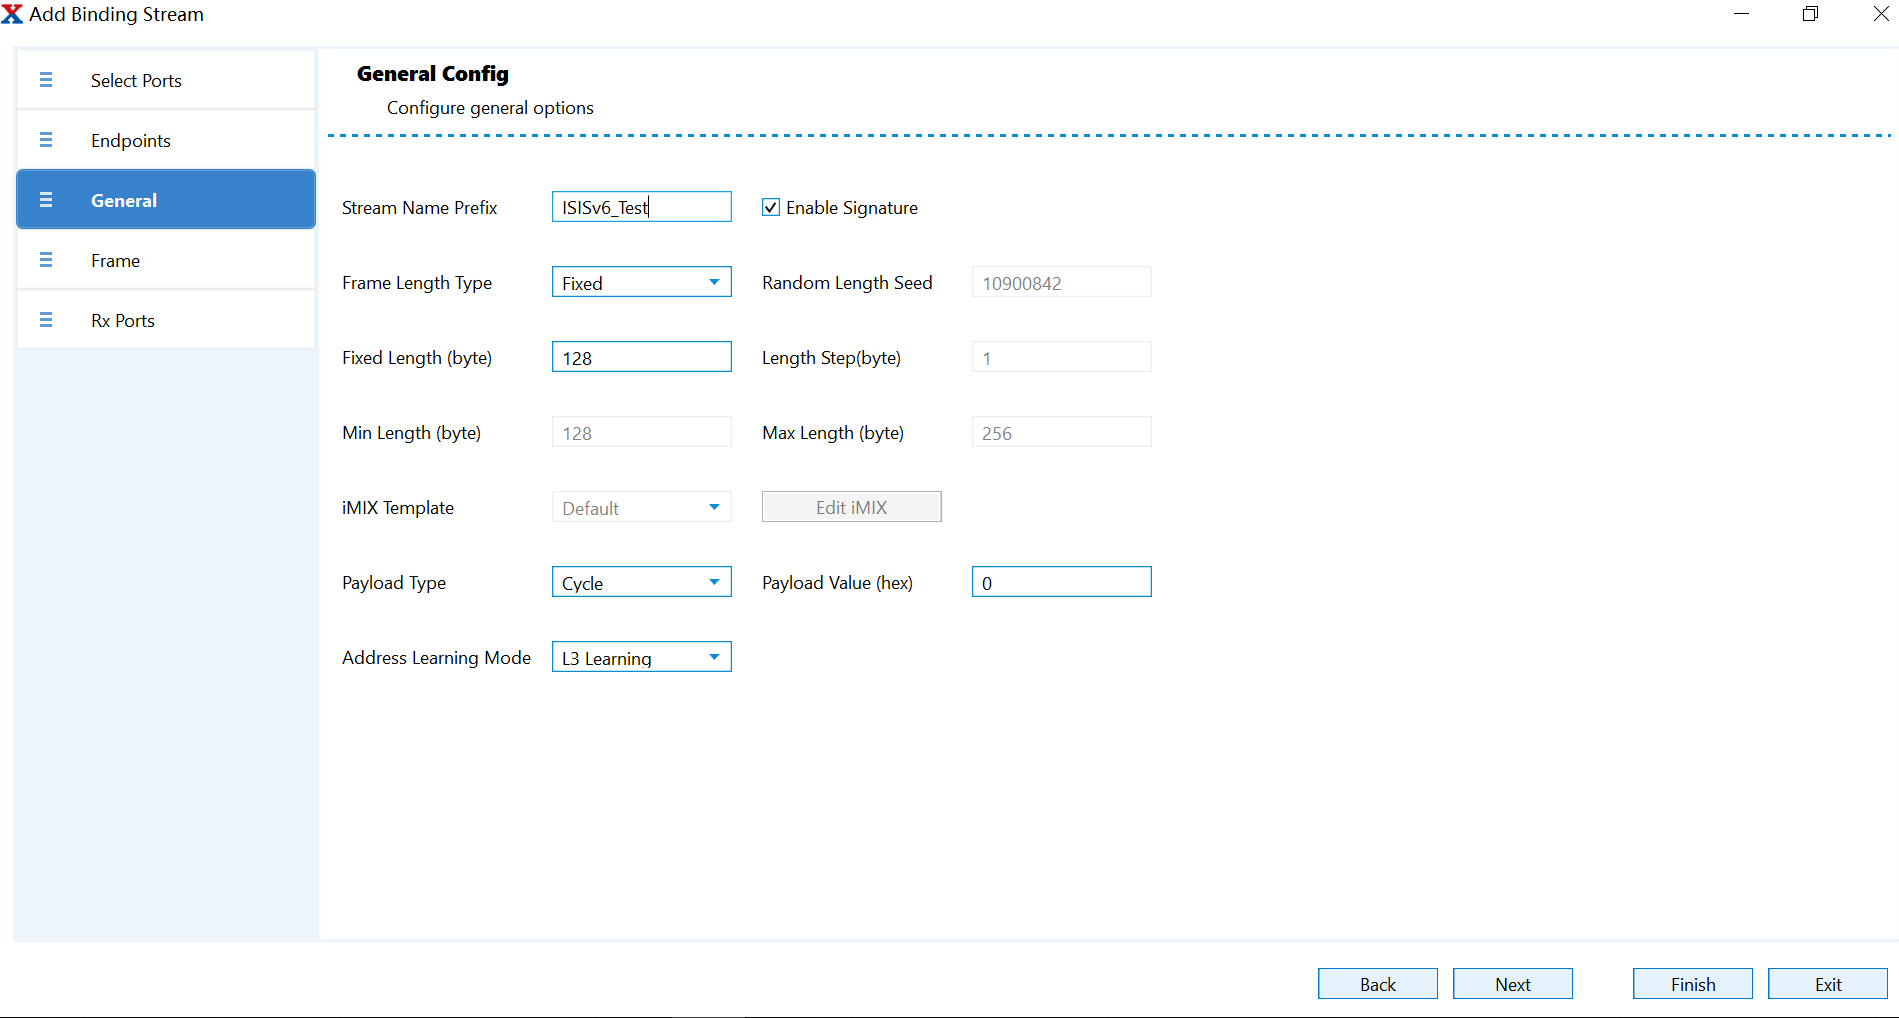Toggle the Enable Signature checkbox

pos(771,207)
